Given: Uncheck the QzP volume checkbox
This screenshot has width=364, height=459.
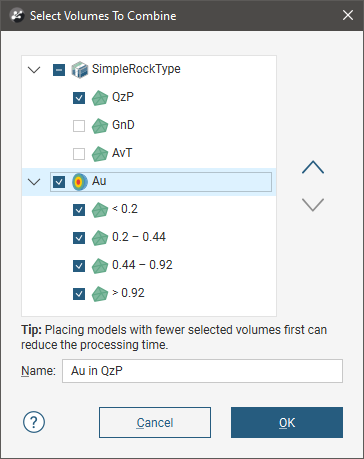Looking at the screenshot, I should 79,98.
